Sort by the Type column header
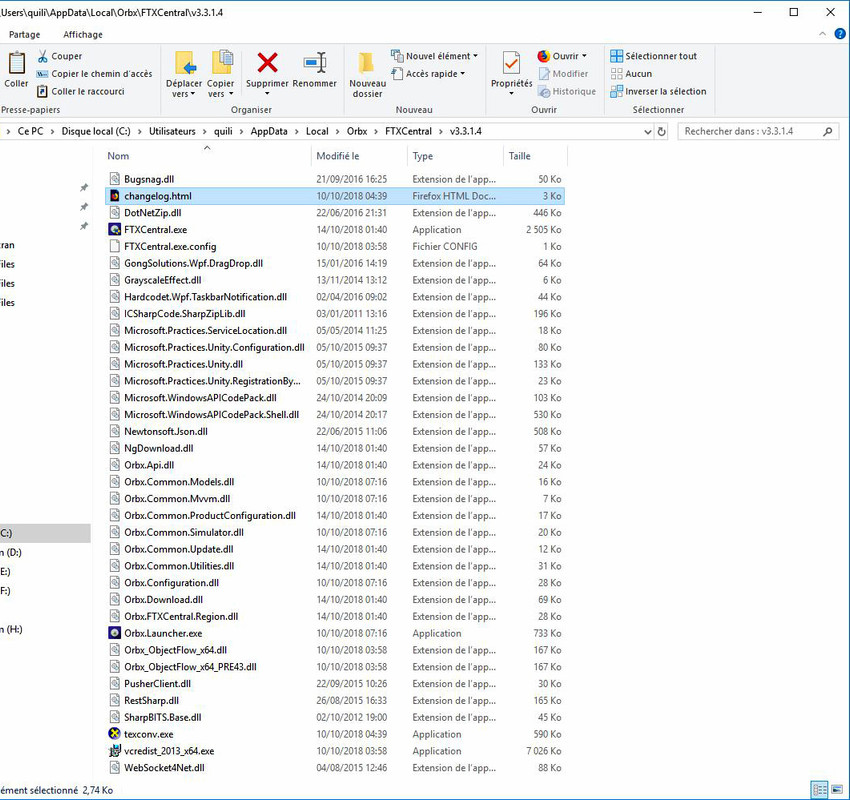850x800 pixels. click(x=423, y=156)
